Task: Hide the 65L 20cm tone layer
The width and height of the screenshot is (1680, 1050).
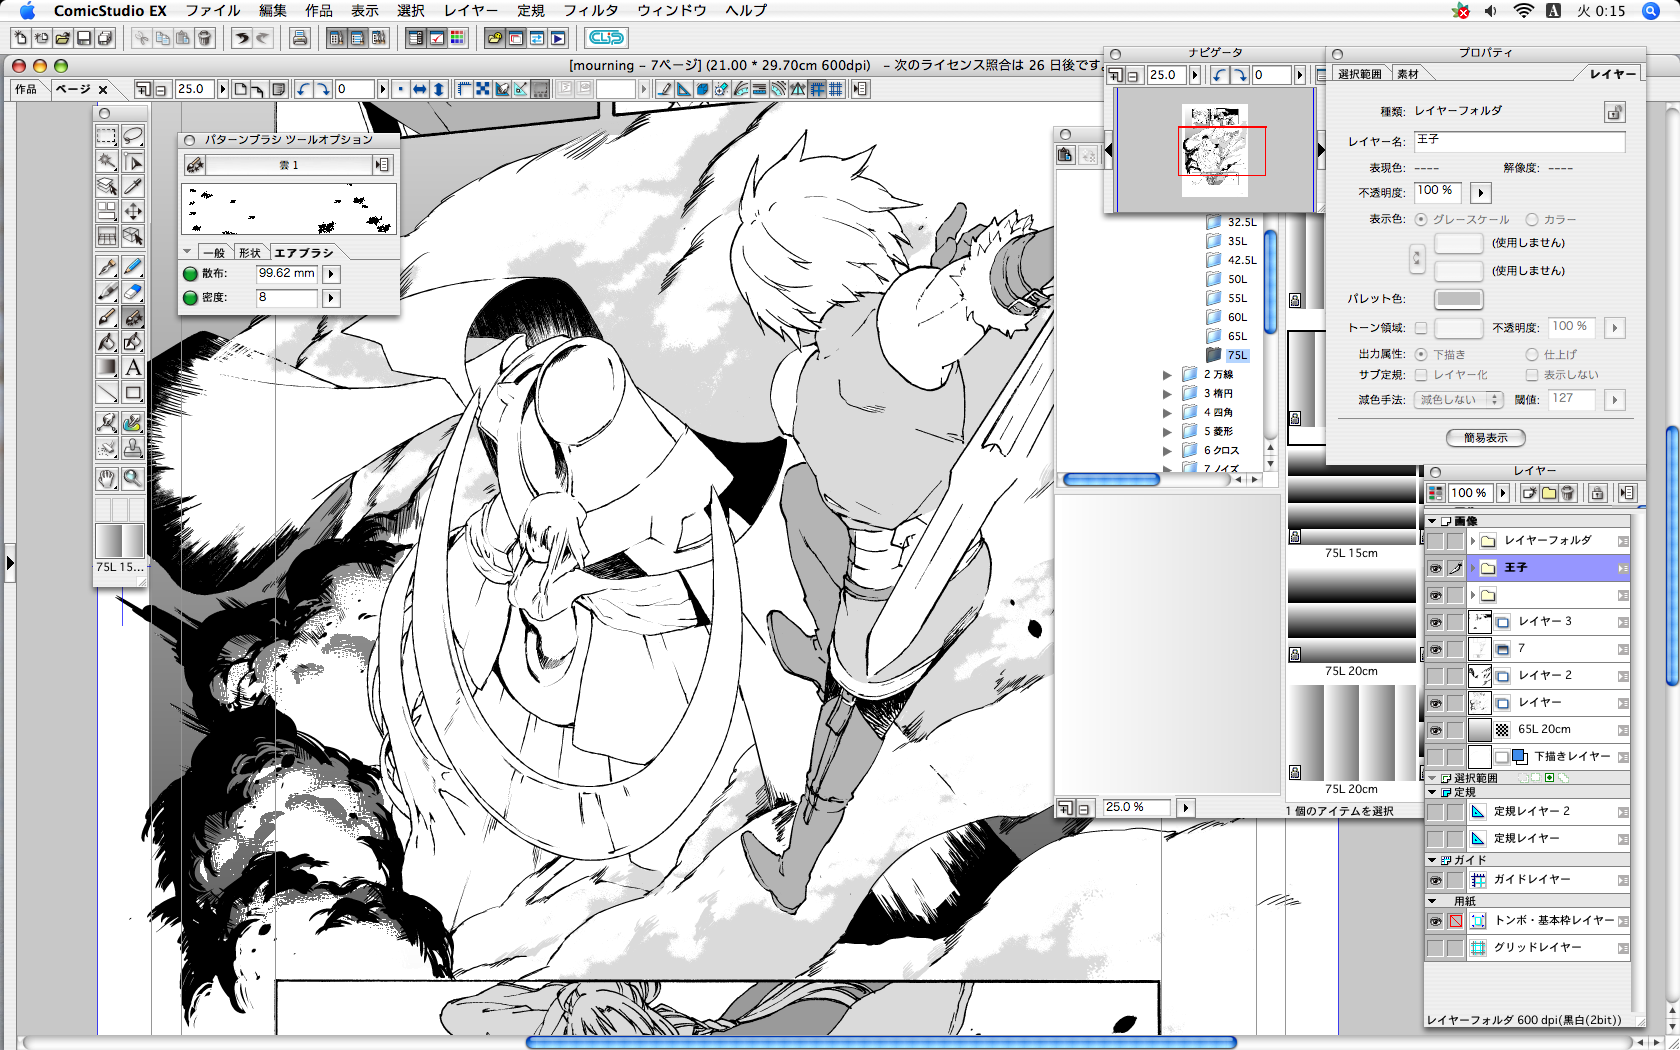Action: click(1436, 730)
